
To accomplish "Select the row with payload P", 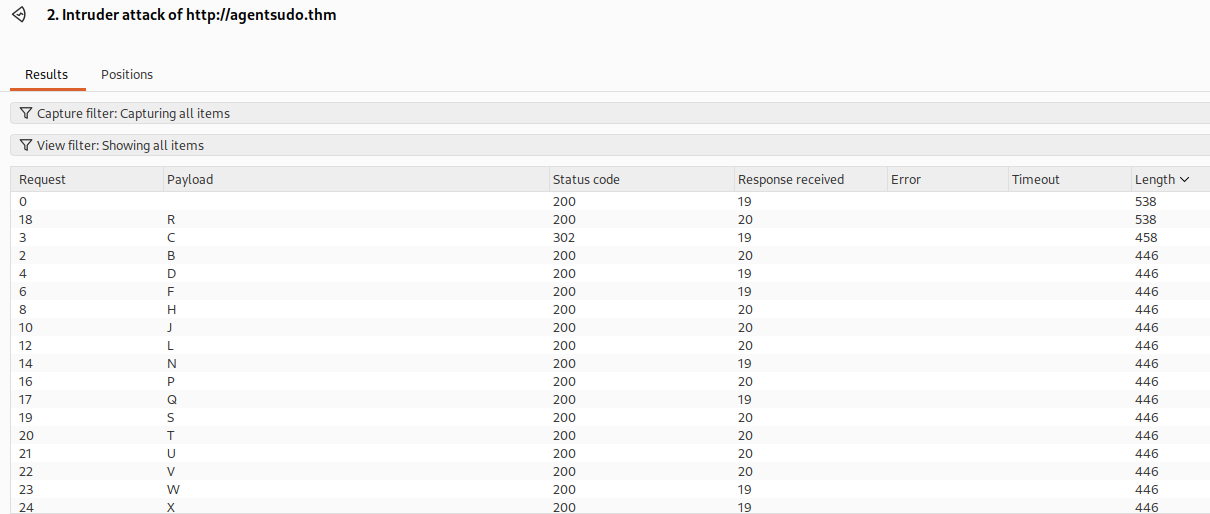I will pyautogui.click(x=610, y=381).
